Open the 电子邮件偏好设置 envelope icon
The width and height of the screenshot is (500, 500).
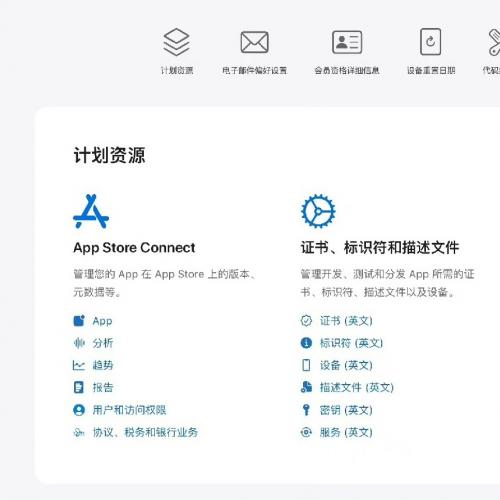pos(254,42)
